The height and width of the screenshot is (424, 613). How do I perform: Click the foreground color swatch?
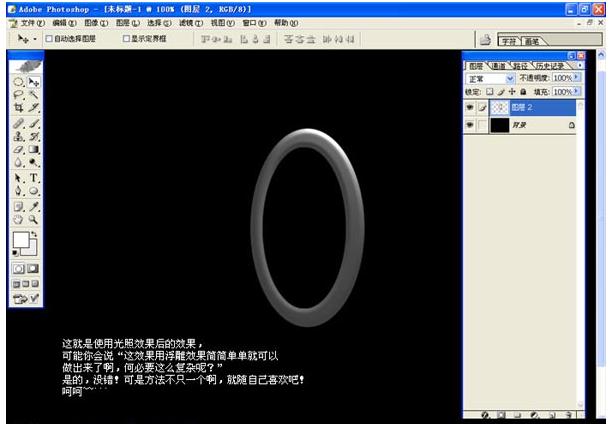pyautogui.click(x=21, y=240)
